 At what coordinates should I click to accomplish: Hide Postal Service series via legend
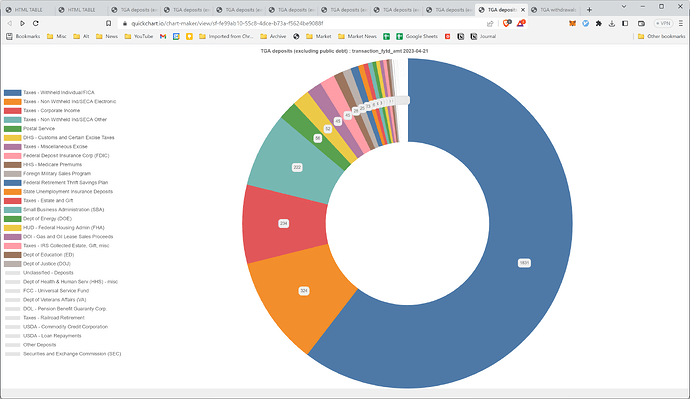[x=29, y=128]
